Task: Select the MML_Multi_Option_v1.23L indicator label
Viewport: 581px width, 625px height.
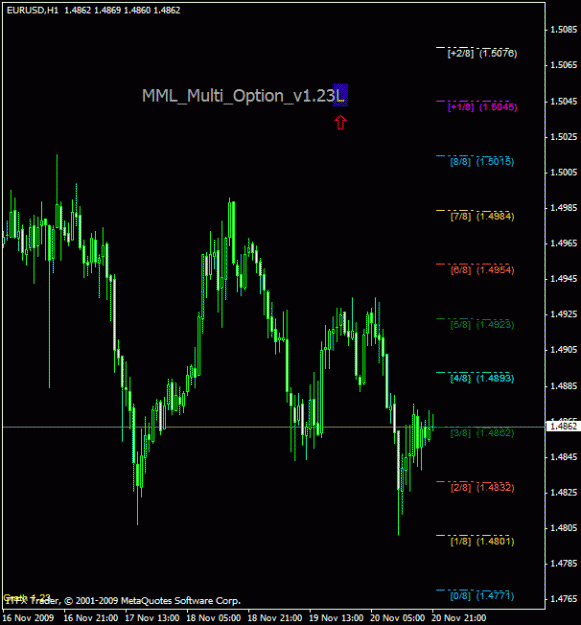Action: tap(245, 96)
